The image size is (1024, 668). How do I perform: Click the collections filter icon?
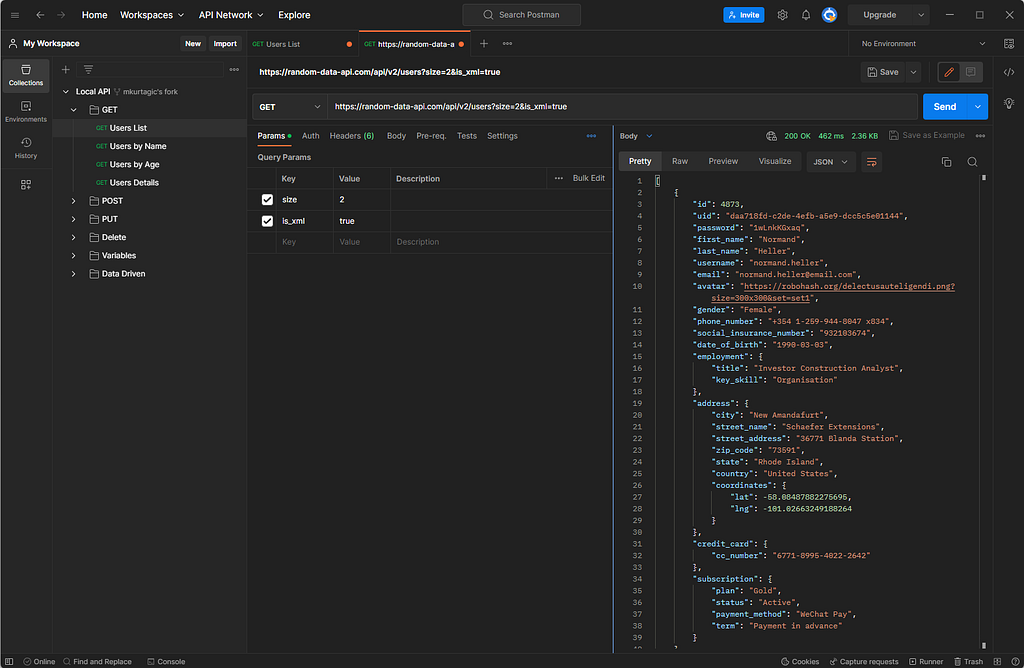pyautogui.click(x=88, y=69)
